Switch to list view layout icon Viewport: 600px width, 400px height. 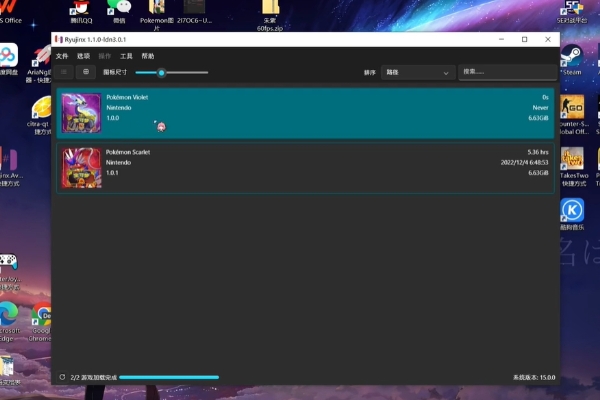tap(65, 72)
